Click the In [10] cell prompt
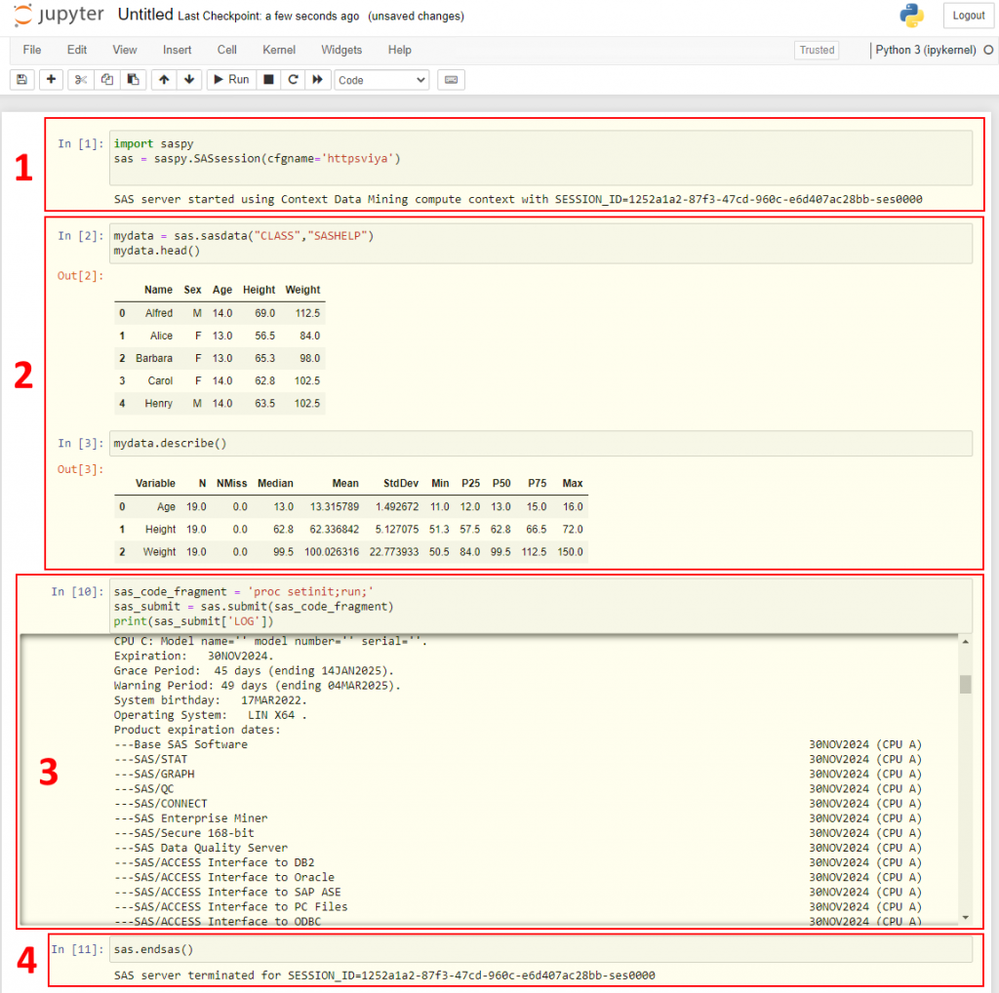This screenshot has height=993, width=999. (x=77, y=592)
